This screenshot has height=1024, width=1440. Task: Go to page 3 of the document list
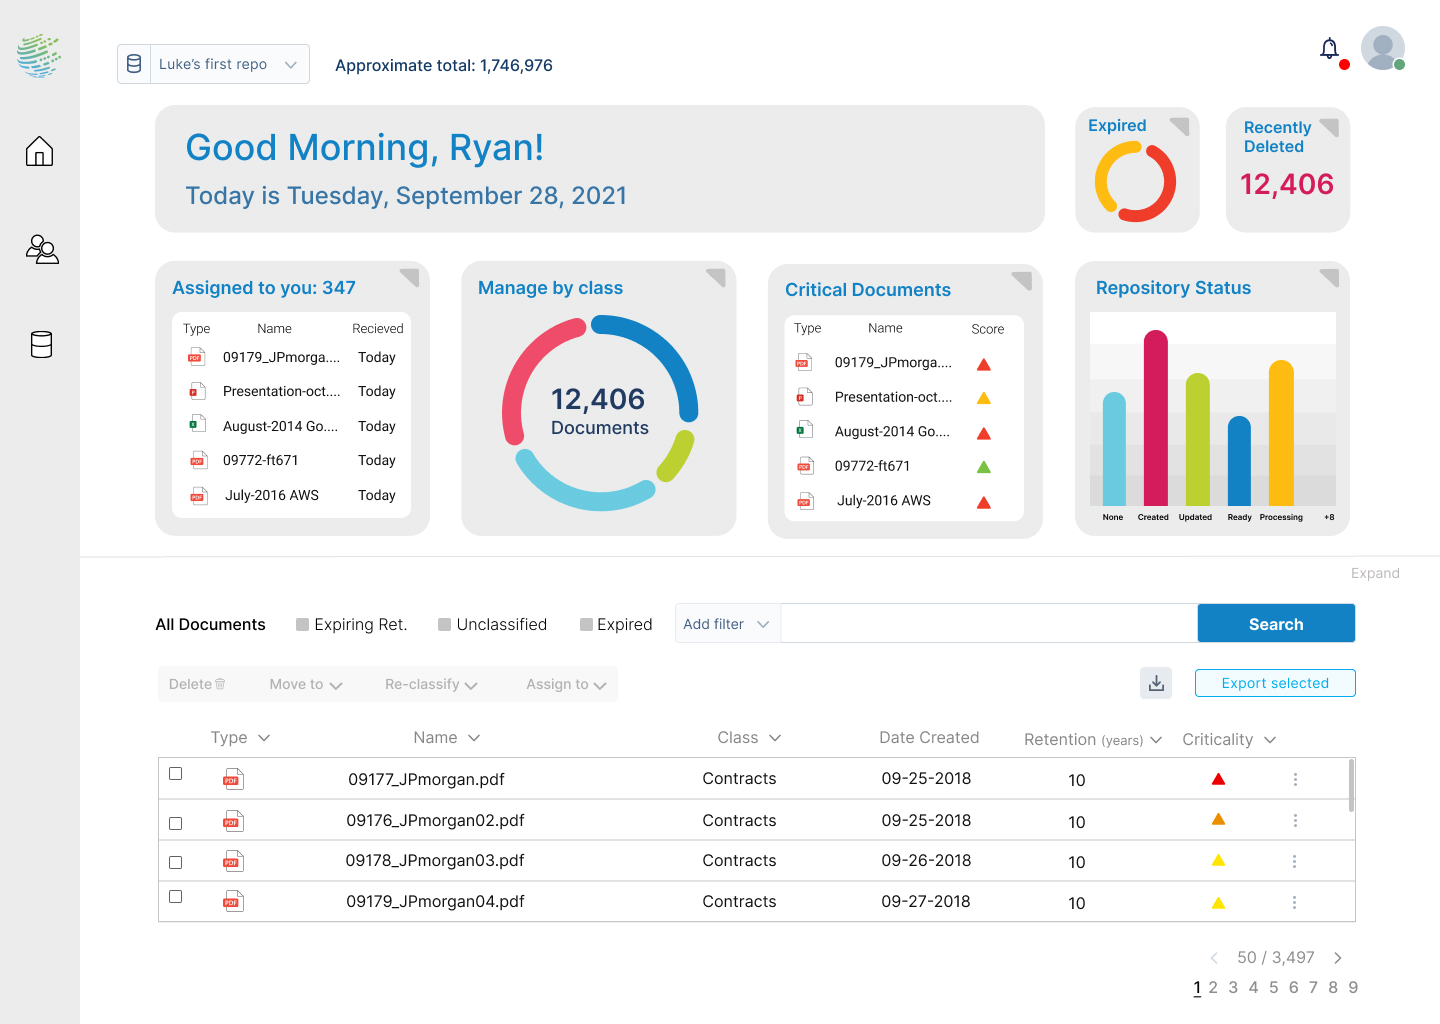point(1233,987)
